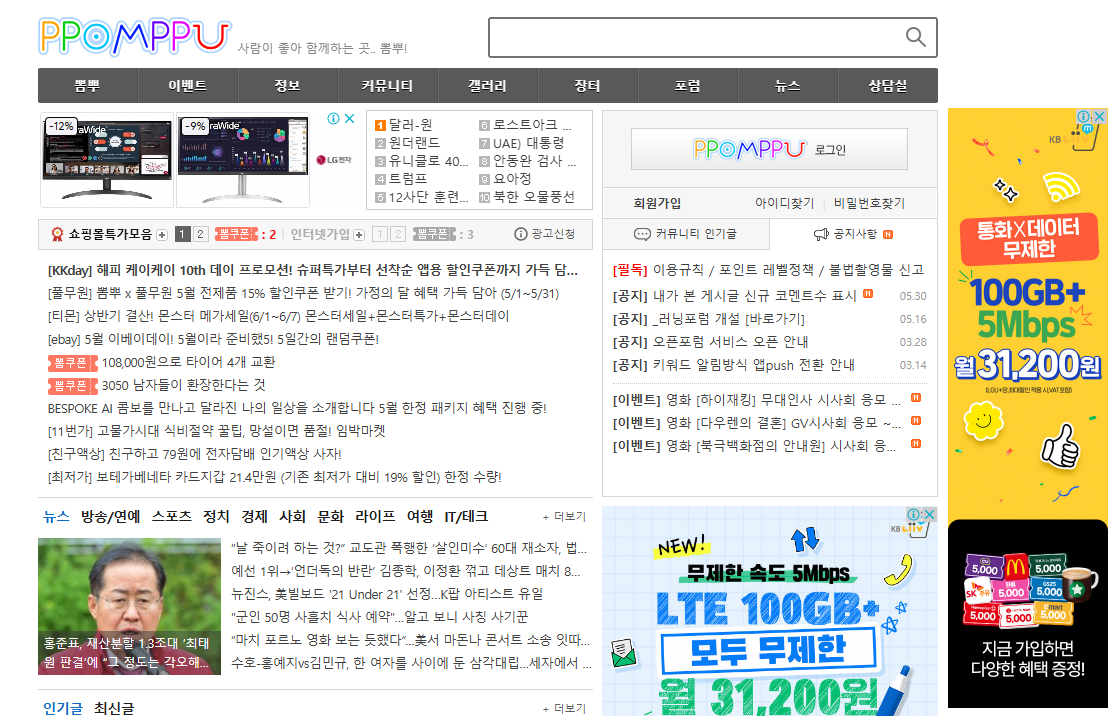Close the LG monitor ad banner
Screen dimensions: 1110x716
(x=348, y=117)
